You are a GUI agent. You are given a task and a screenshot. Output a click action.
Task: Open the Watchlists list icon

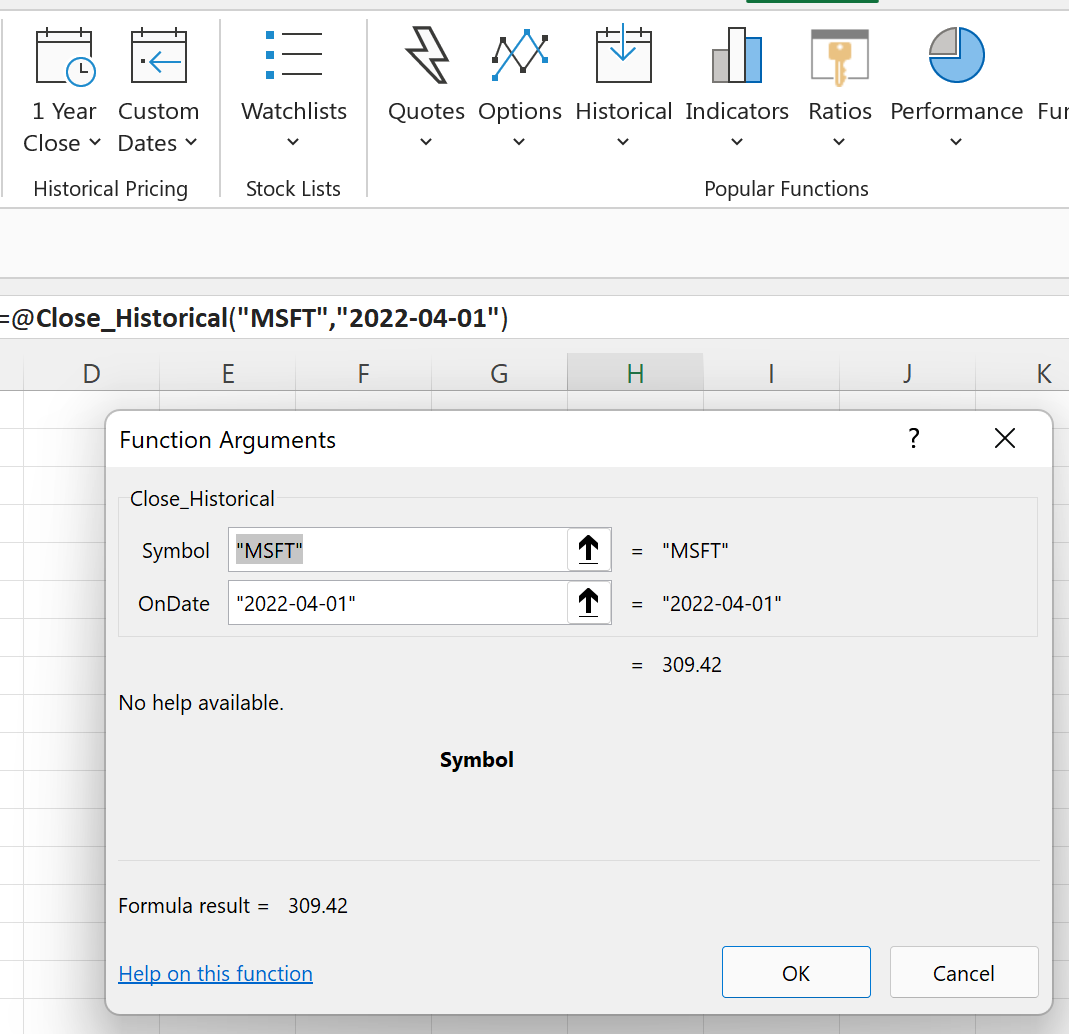coord(294,55)
